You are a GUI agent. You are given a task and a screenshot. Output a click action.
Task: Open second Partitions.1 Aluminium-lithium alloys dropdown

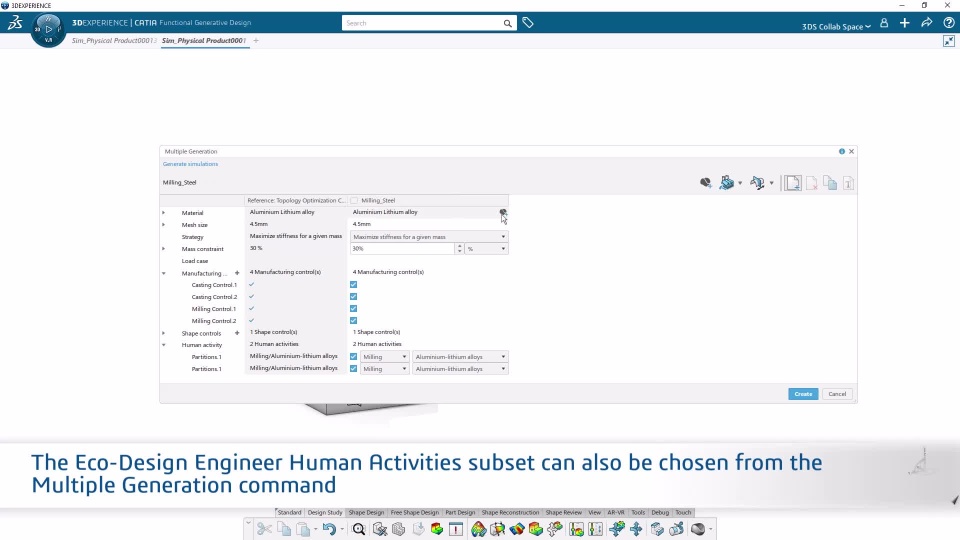coord(460,369)
